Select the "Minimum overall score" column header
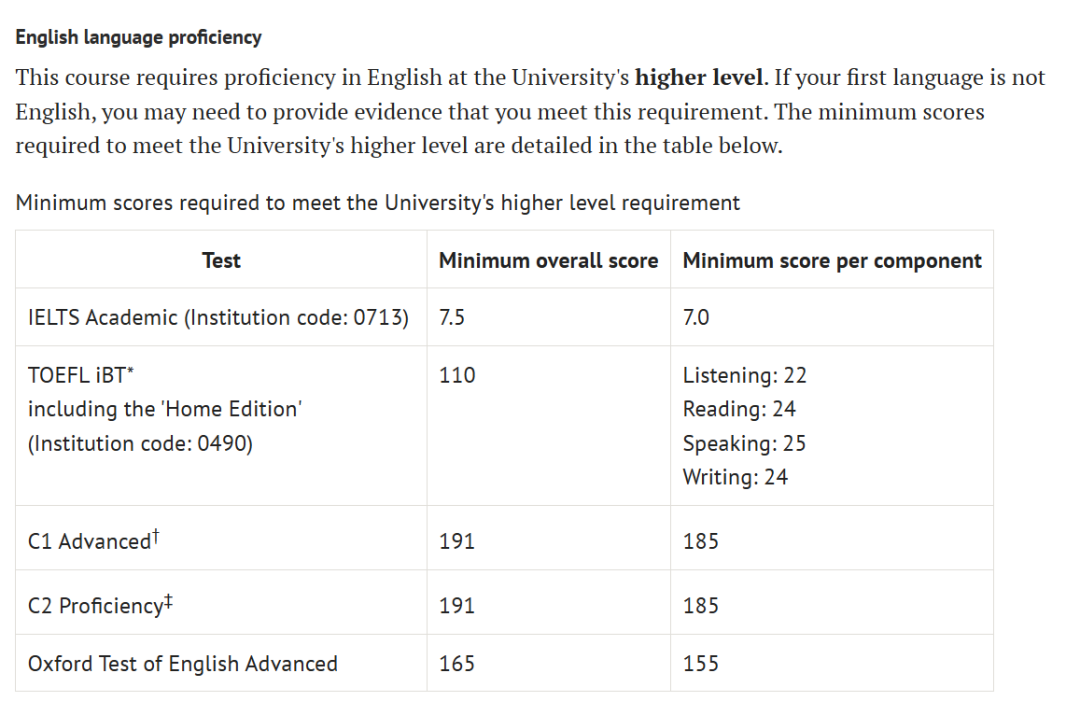This screenshot has height=715, width=1080. click(x=548, y=261)
